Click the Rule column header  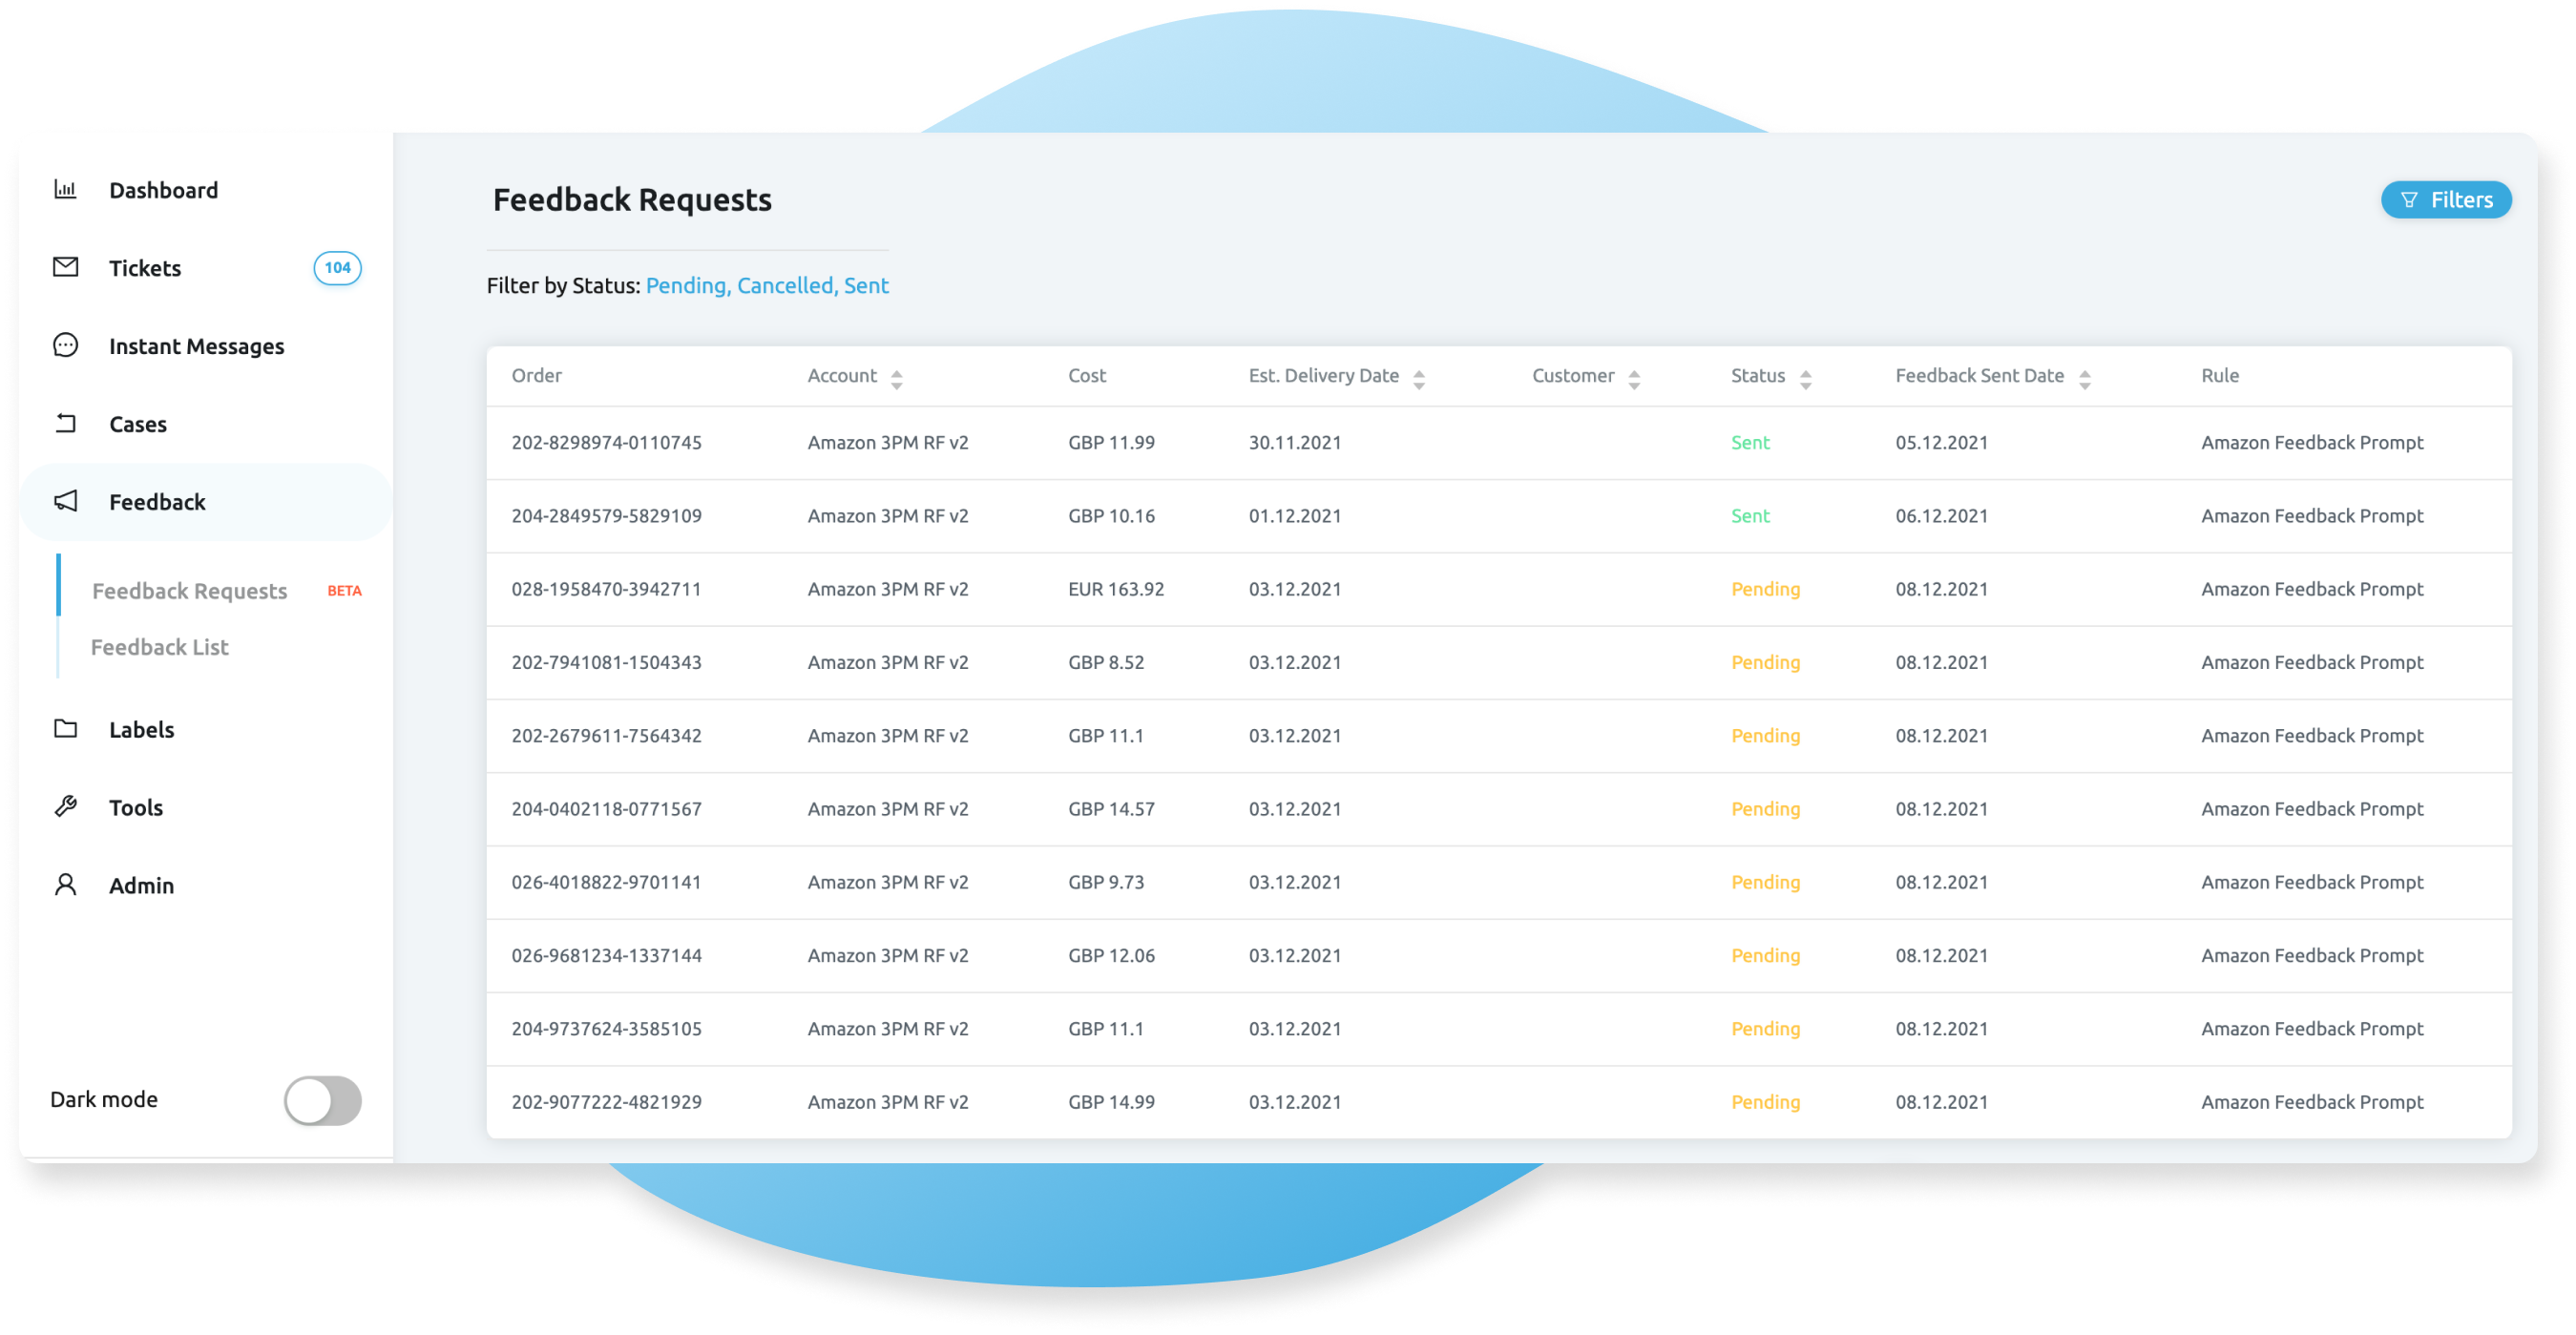tap(2220, 376)
